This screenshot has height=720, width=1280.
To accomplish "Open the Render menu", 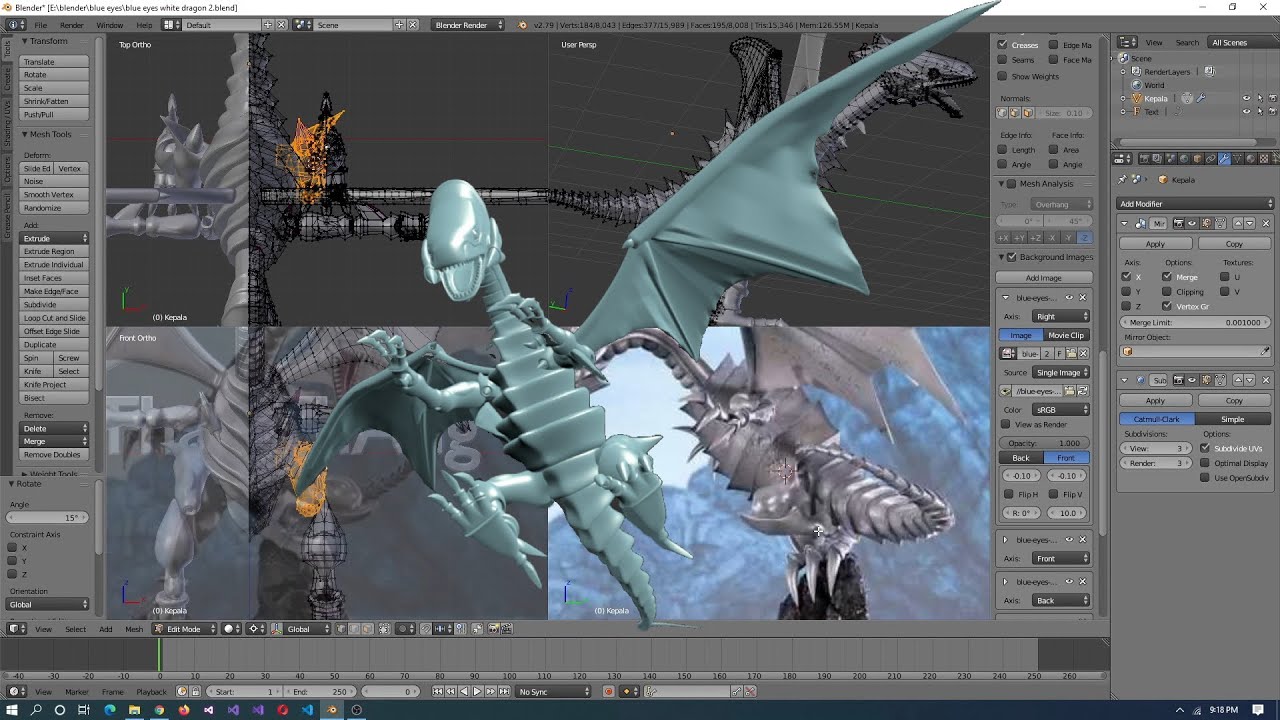I will click(72, 24).
